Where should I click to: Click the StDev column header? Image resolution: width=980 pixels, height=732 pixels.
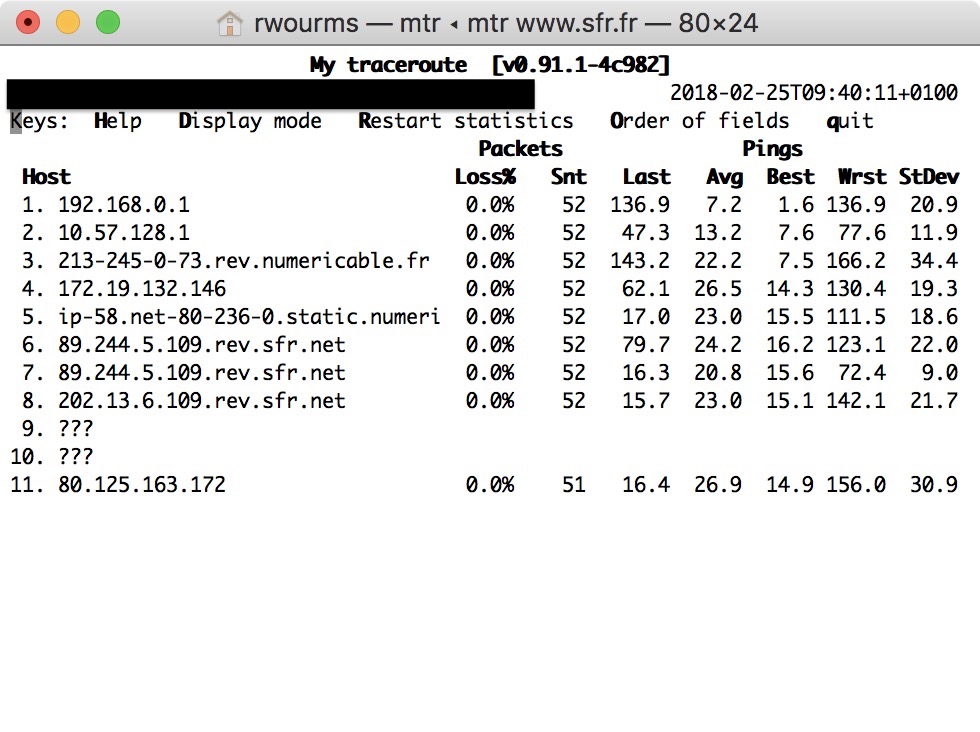click(x=928, y=177)
